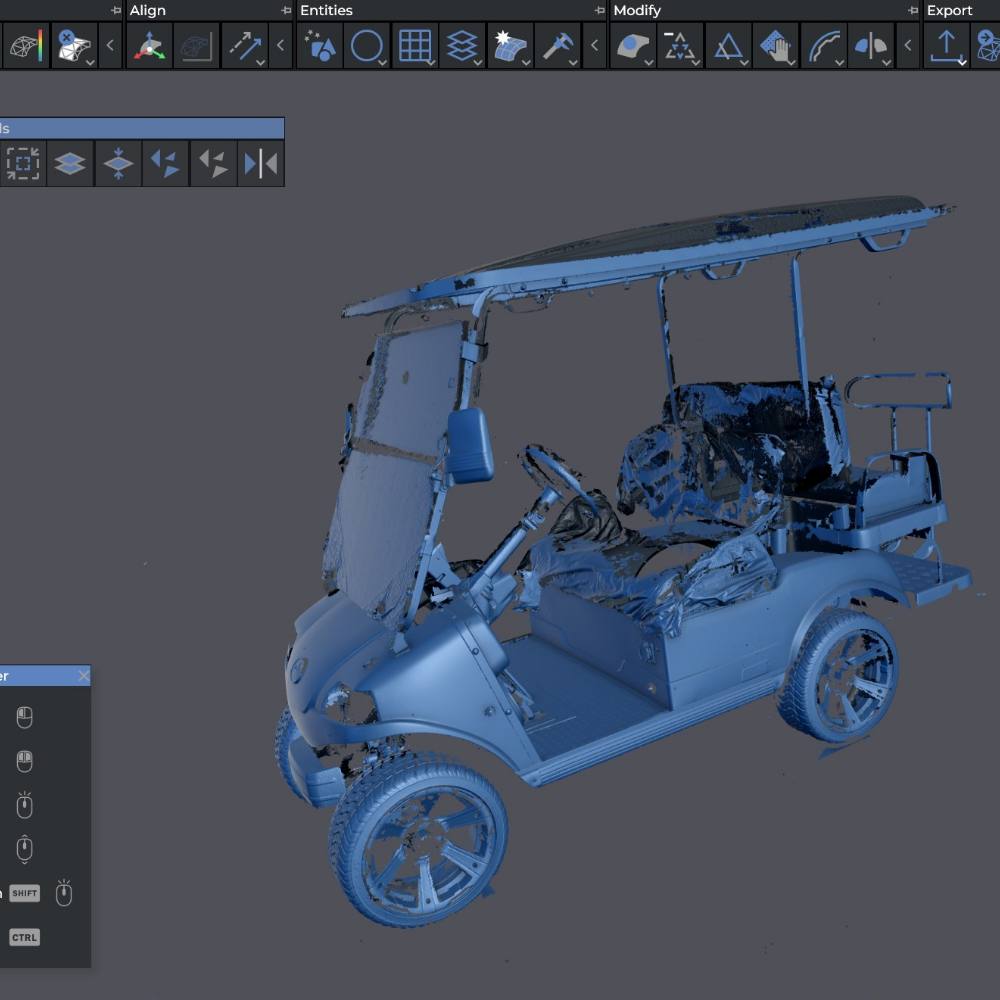This screenshot has width=1000, height=1000.
Task: Click the mirror triangles with divider icon
Action: tap(260, 163)
